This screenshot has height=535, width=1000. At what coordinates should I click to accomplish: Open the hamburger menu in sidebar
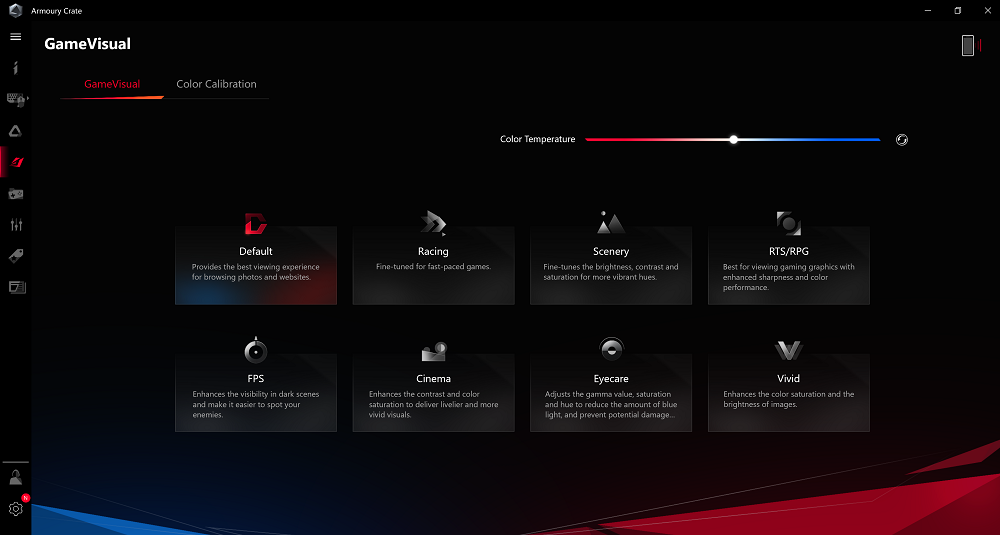click(x=15, y=37)
